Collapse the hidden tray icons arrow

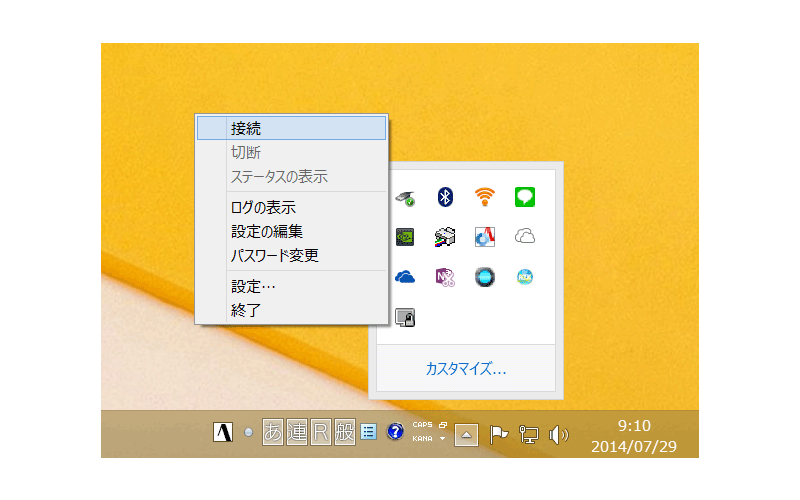[x=467, y=434]
